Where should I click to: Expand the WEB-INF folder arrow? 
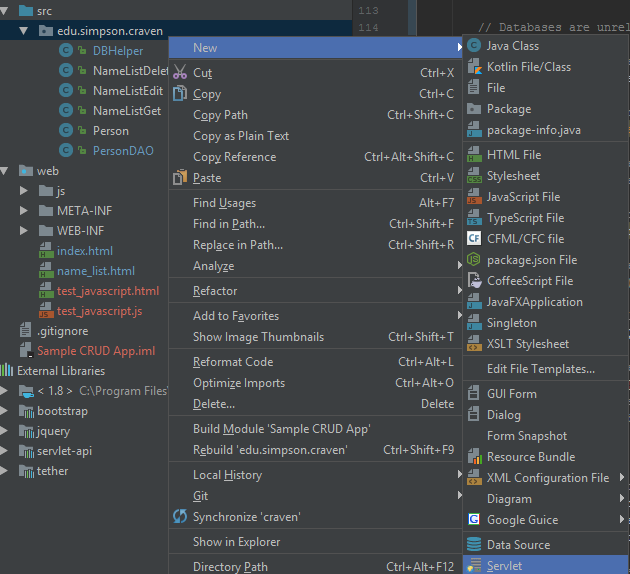point(24,231)
